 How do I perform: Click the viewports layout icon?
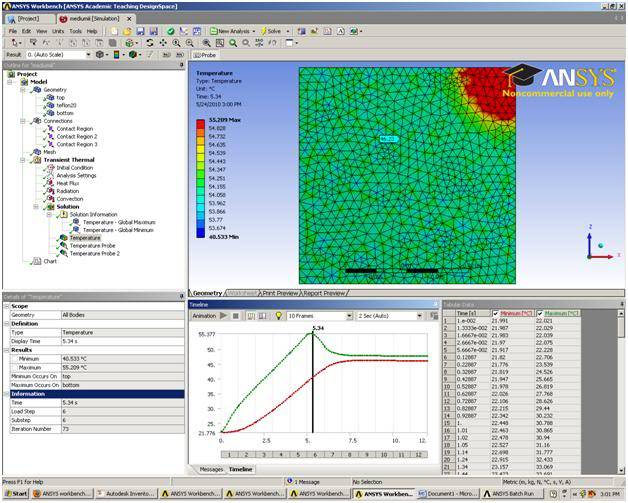click(x=290, y=43)
